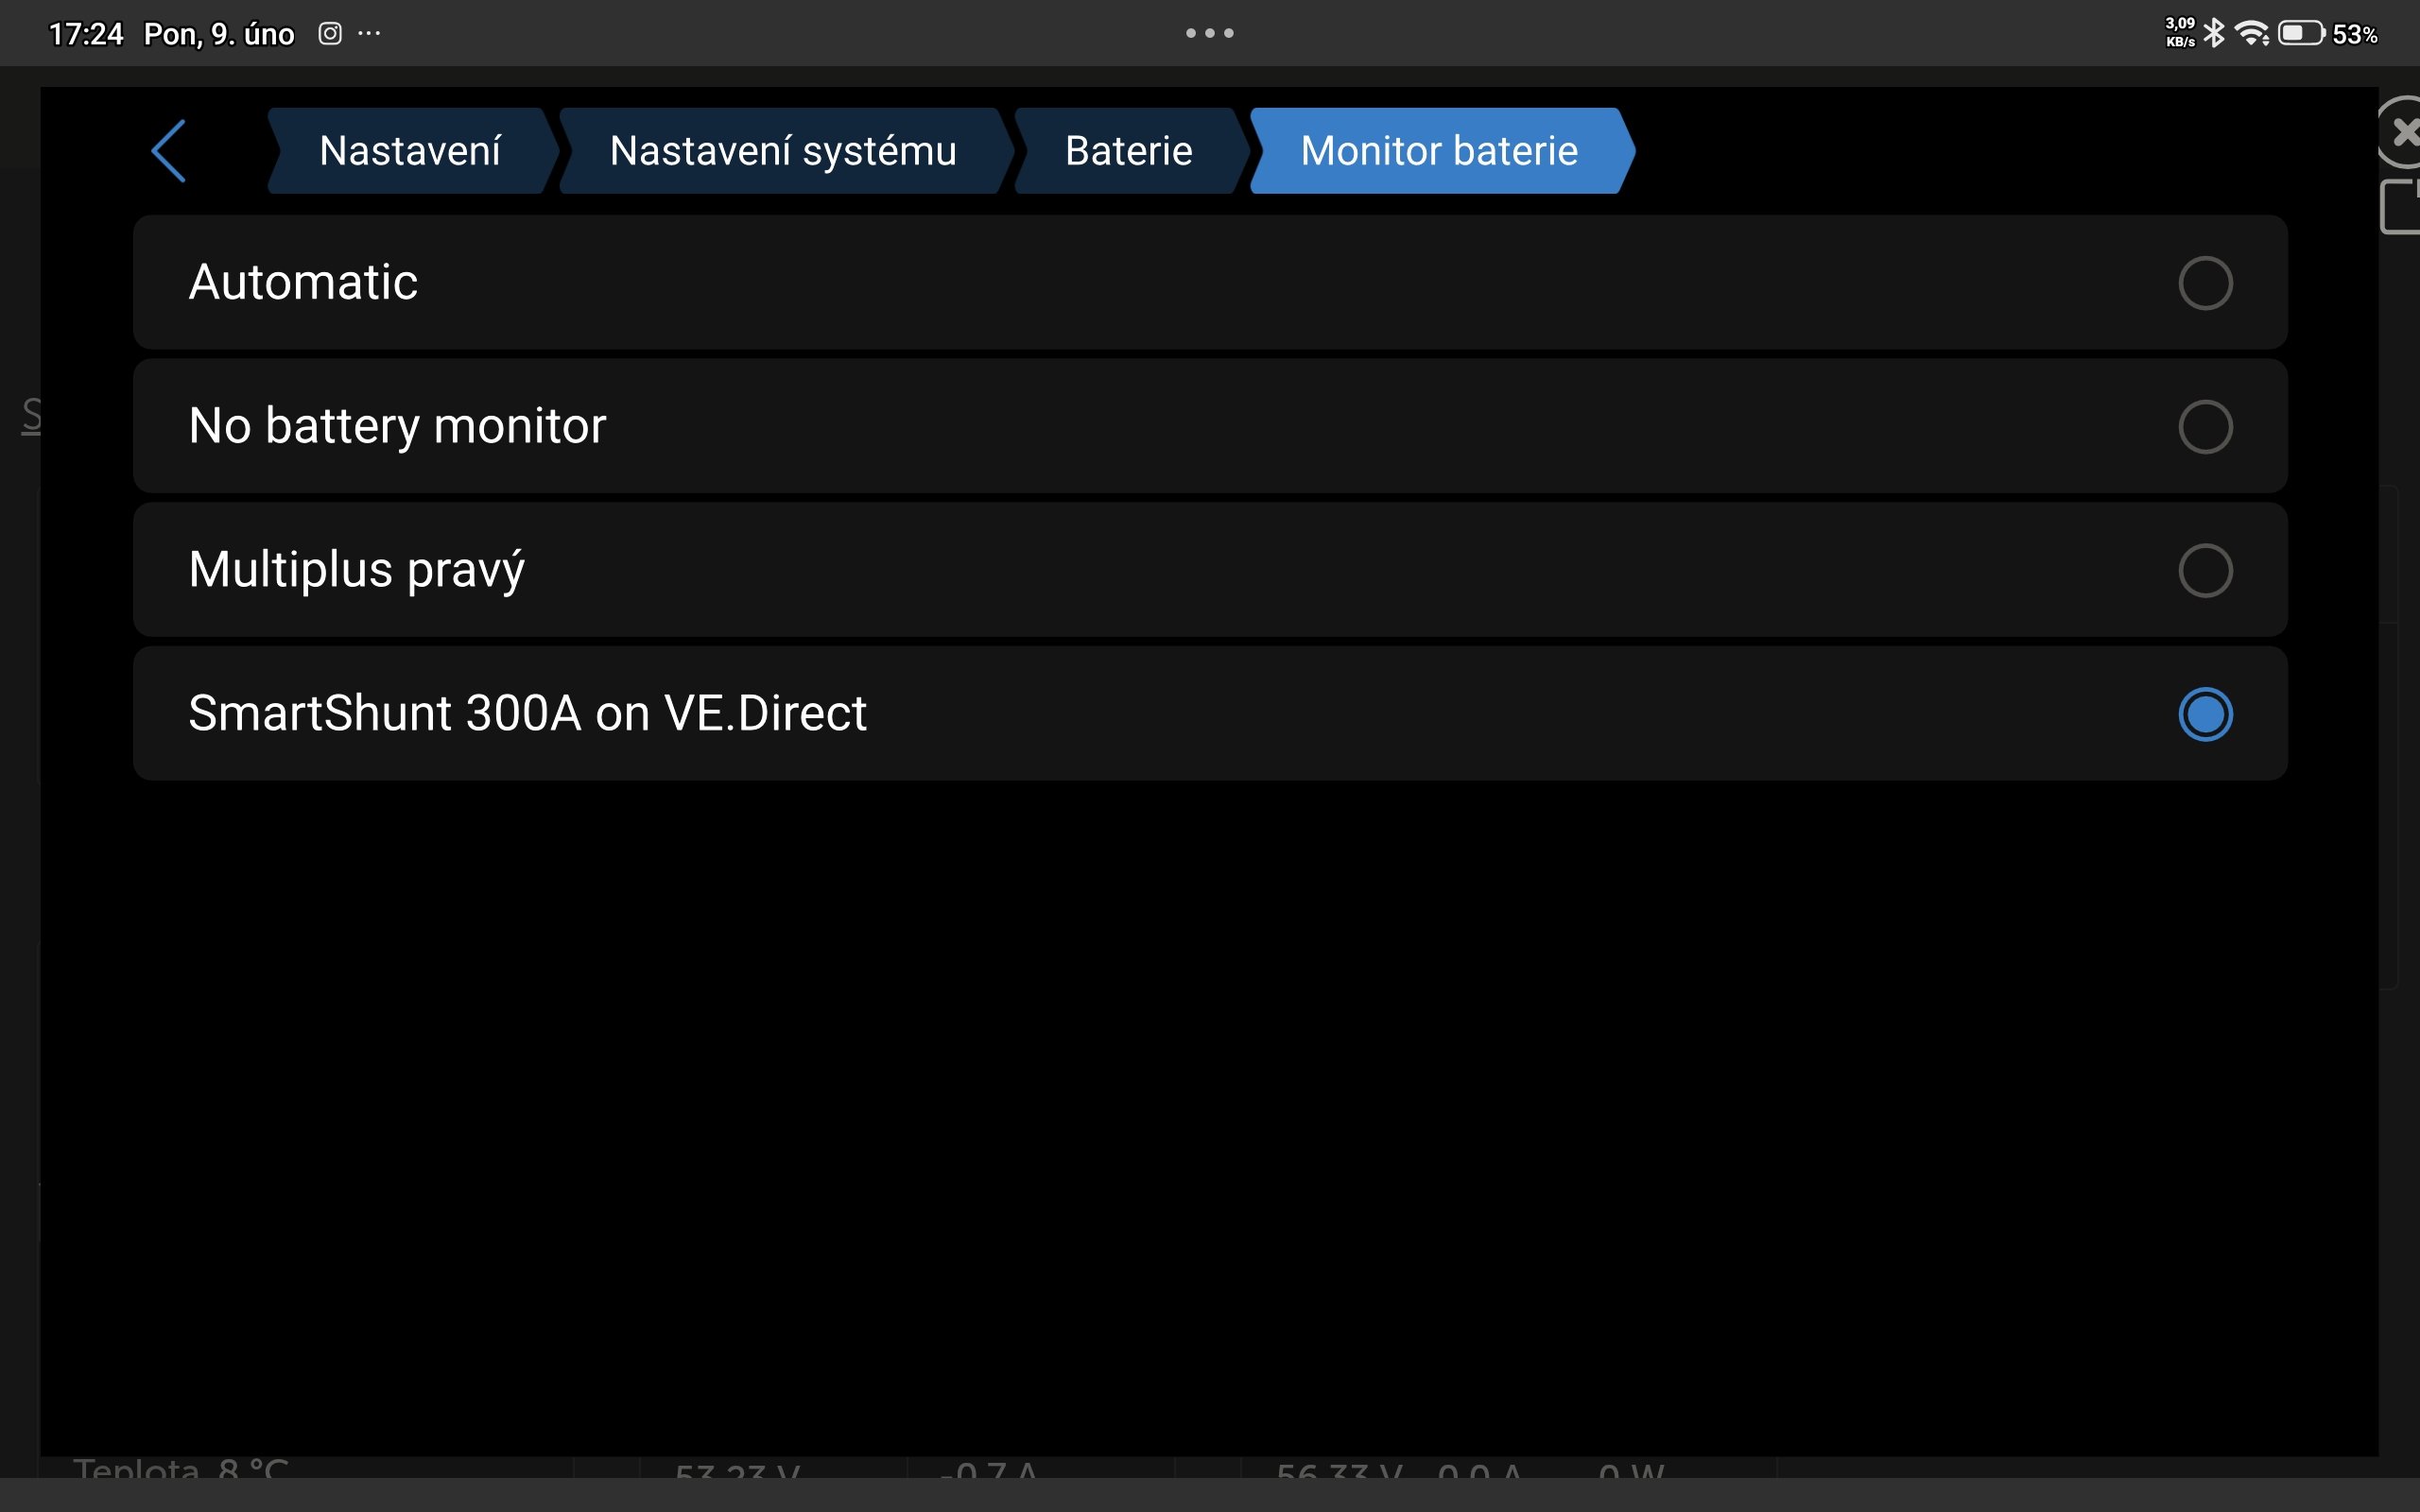The image size is (2420, 1512).
Task: Go to Nastavení systému breadcrumb
Action: pos(783,151)
